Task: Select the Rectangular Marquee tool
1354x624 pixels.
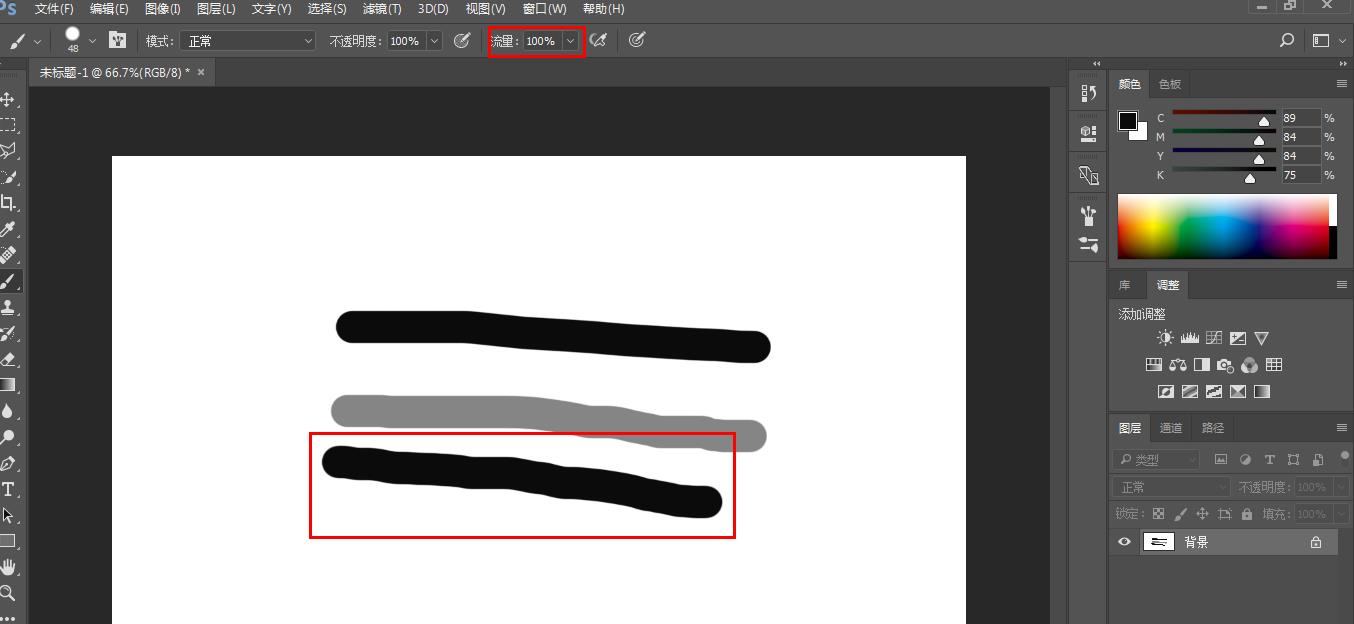Action: [8, 125]
